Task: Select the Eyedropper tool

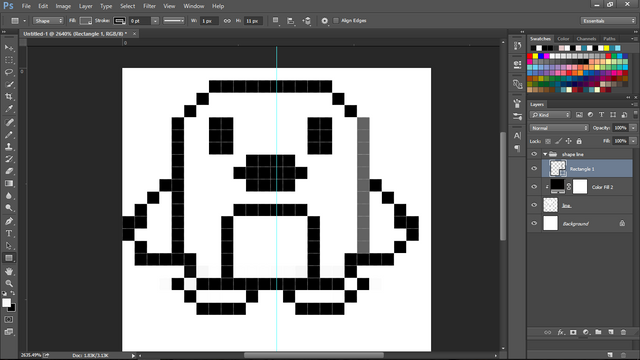Action: click(9, 109)
